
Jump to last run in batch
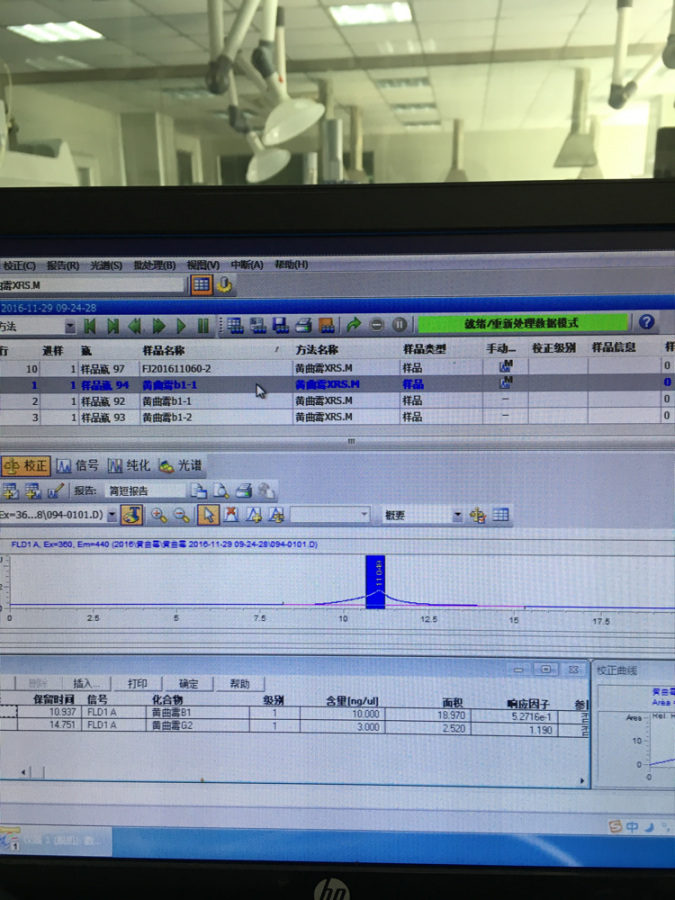[112, 326]
